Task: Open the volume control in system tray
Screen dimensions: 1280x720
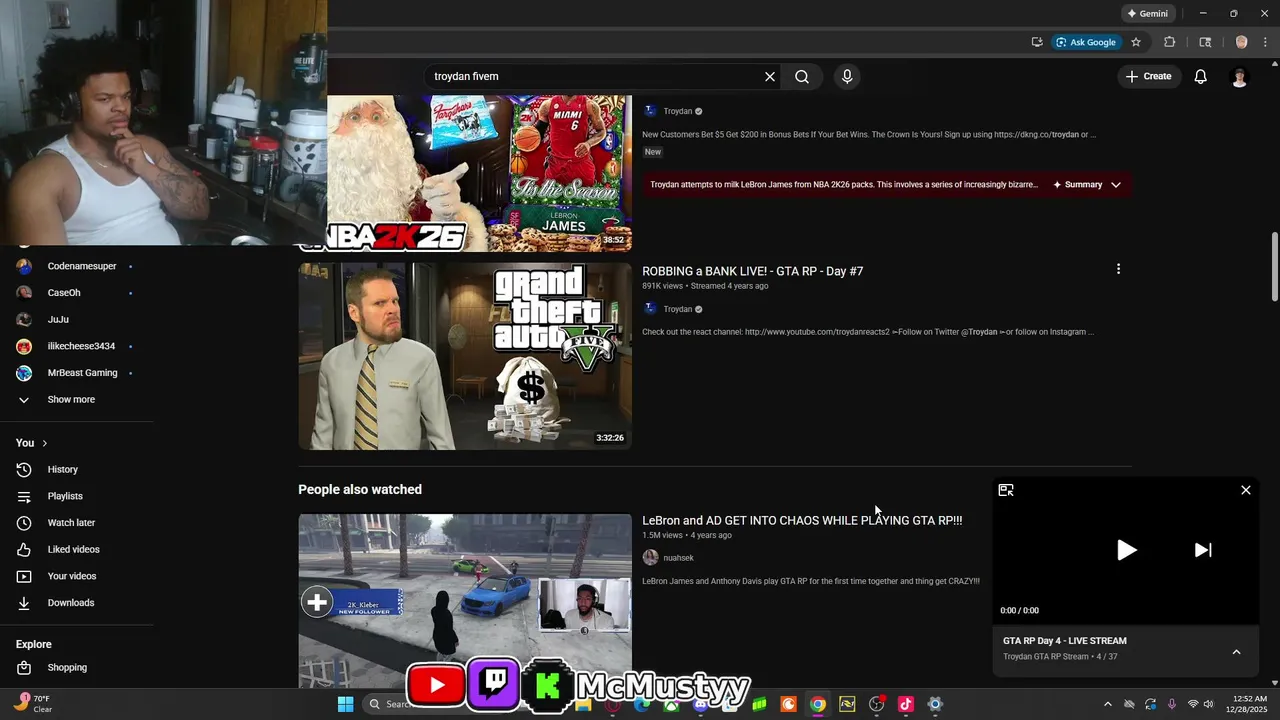Action: [x=1209, y=704]
